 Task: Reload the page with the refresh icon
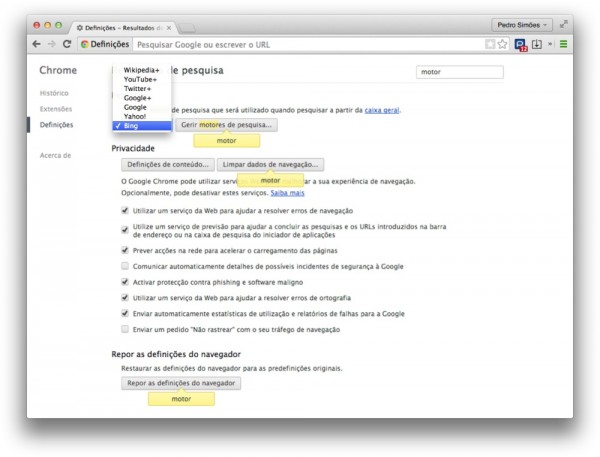pyautogui.click(x=67, y=44)
